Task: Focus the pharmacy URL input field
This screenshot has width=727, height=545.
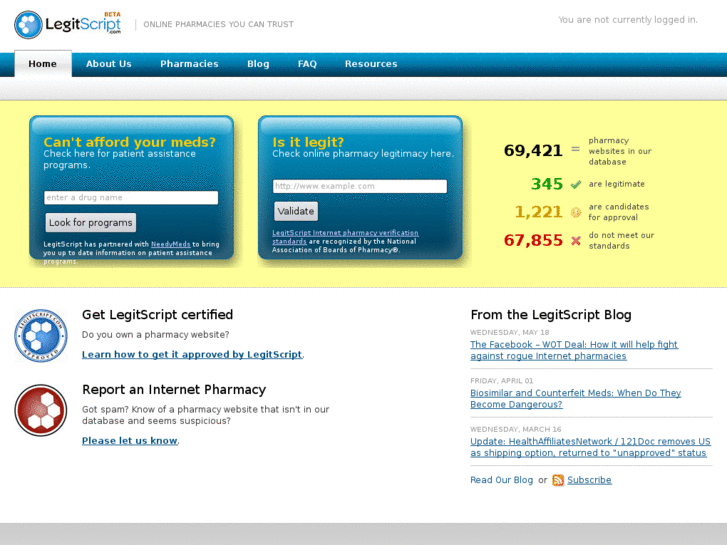Action: [360, 186]
